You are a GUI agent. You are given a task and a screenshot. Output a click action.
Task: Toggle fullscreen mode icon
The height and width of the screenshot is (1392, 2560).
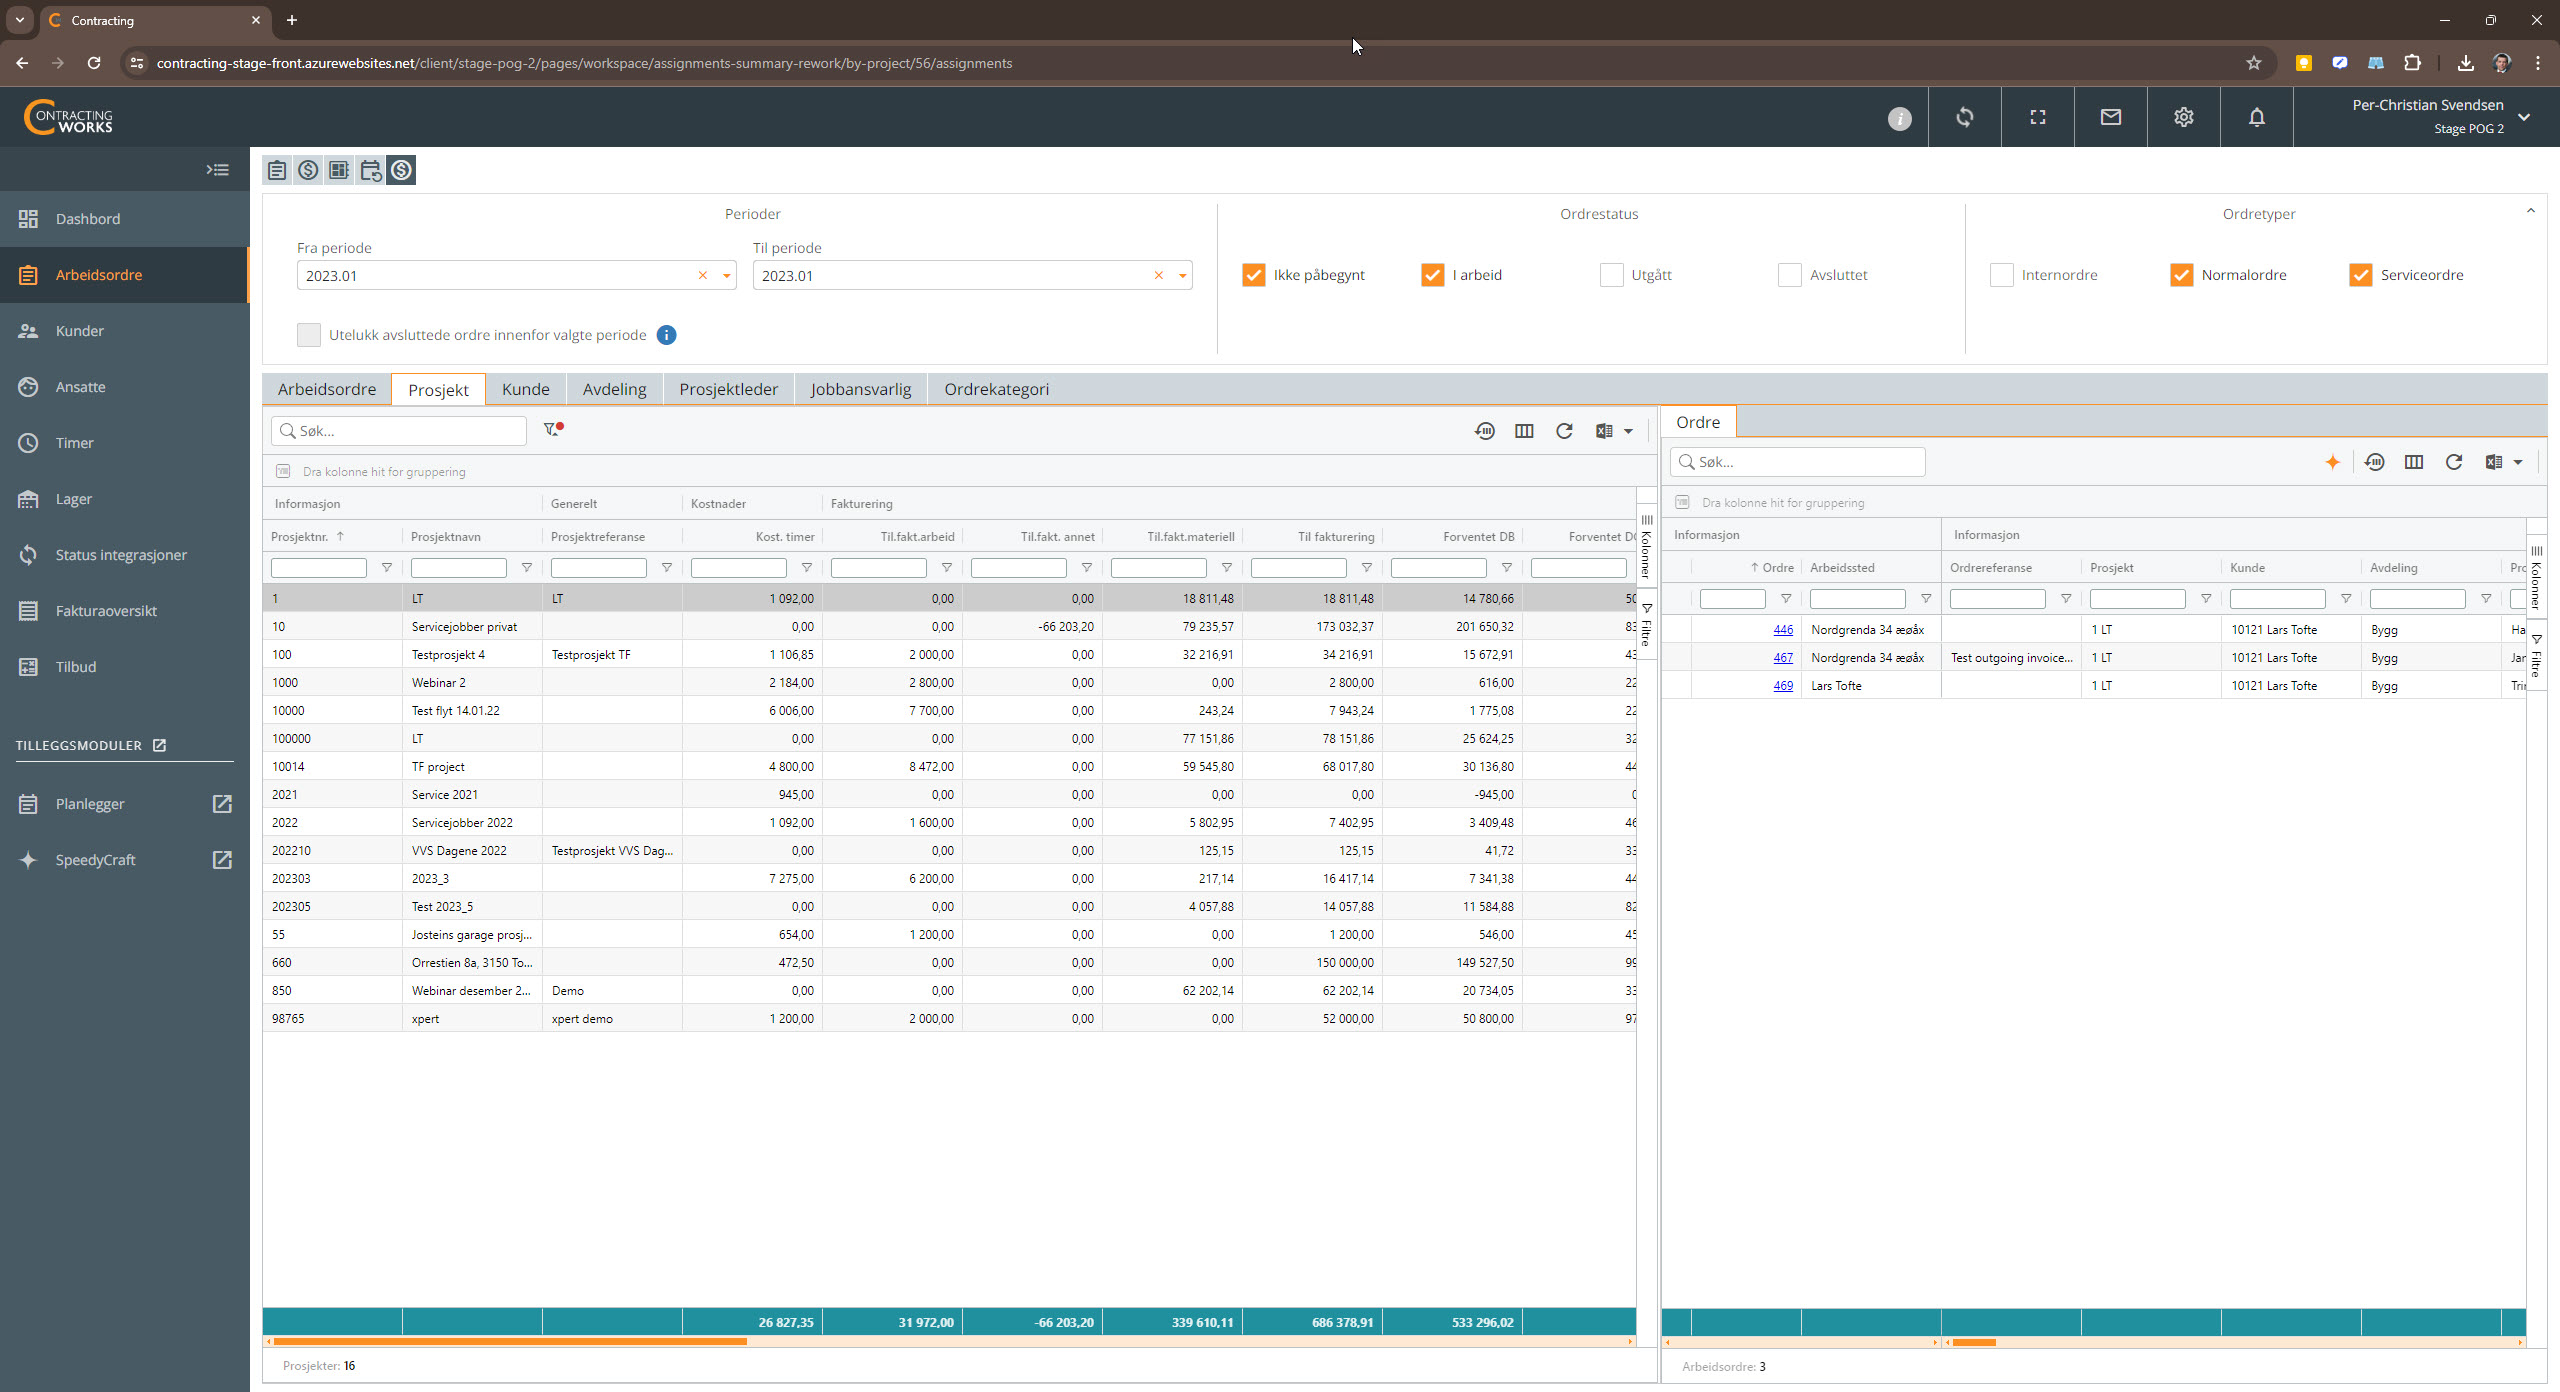(x=2038, y=117)
